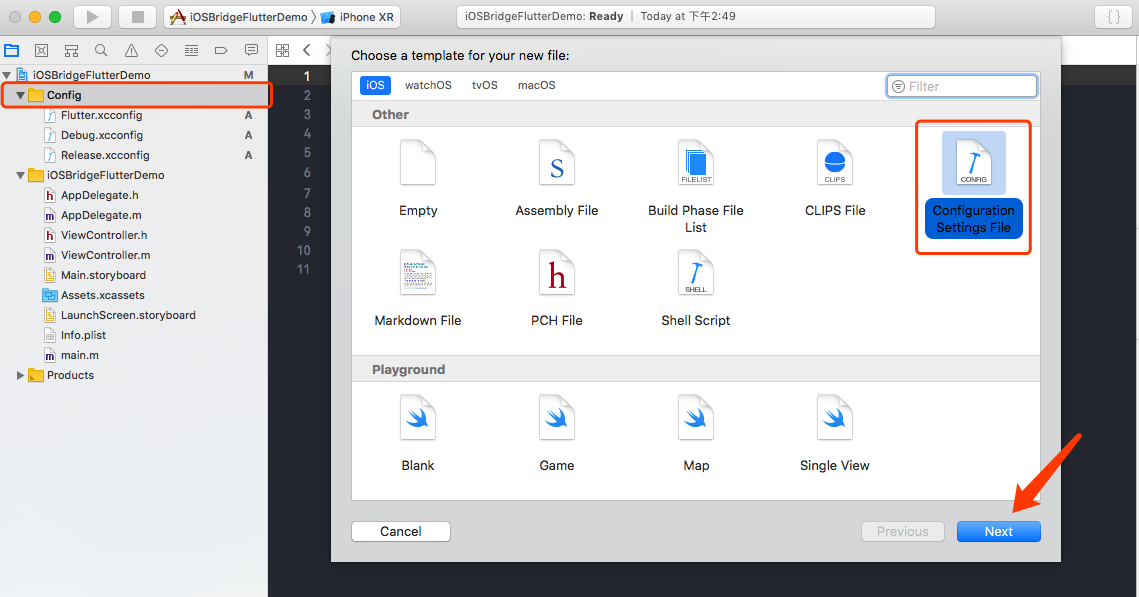Screen dimensions: 1139x597
Task: Open AppDelegate.m in the navigator
Action: [x=101, y=215]
